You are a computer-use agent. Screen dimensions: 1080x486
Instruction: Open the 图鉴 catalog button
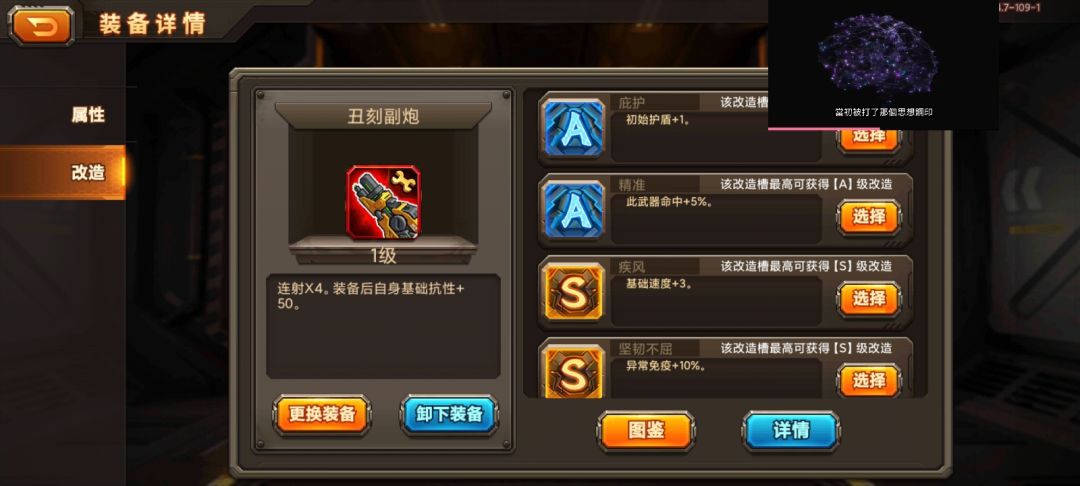[x=645, y=431]
